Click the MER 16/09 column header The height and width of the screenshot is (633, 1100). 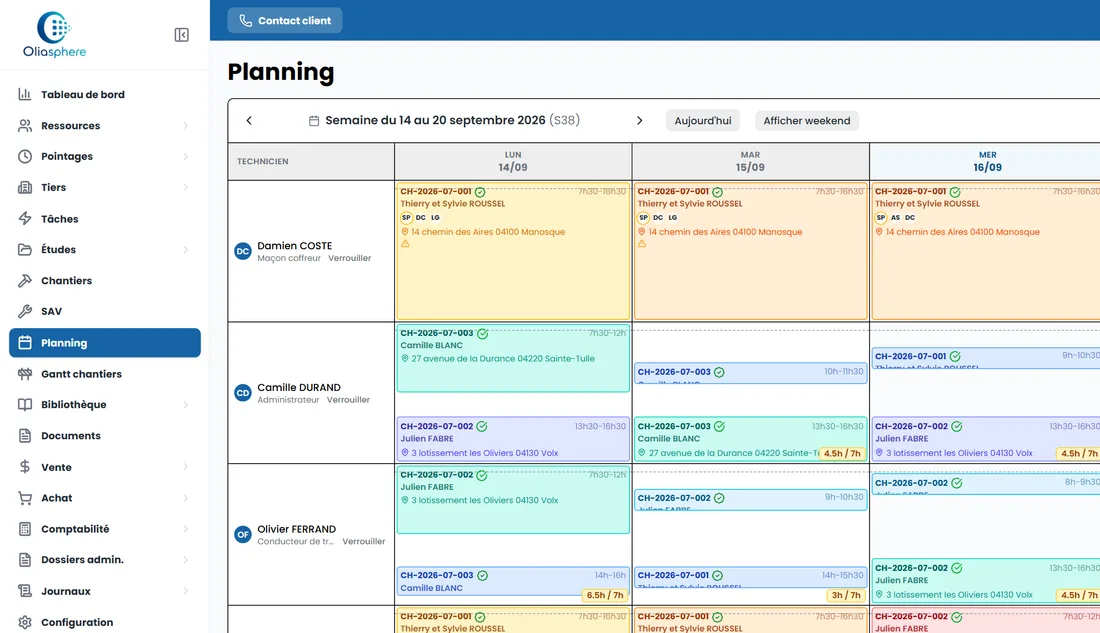(x=987, y=161)
